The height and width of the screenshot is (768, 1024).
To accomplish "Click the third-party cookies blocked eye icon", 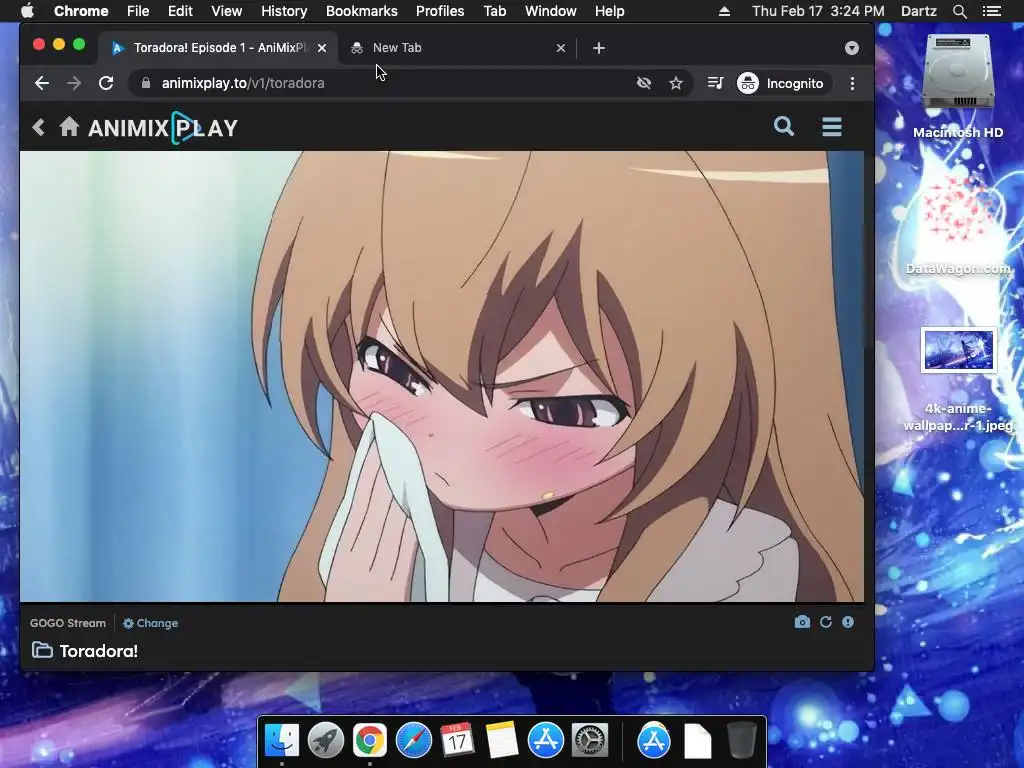I will coord(644,83).
